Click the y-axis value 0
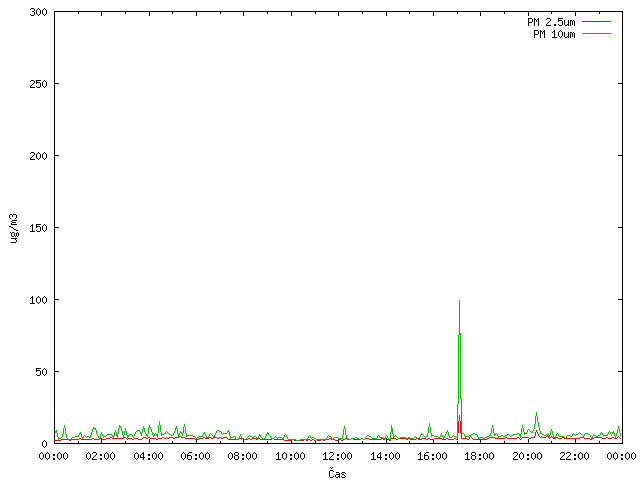Image resolution: width=640 pixels, height=480 pixels. (x=44, y=444)
